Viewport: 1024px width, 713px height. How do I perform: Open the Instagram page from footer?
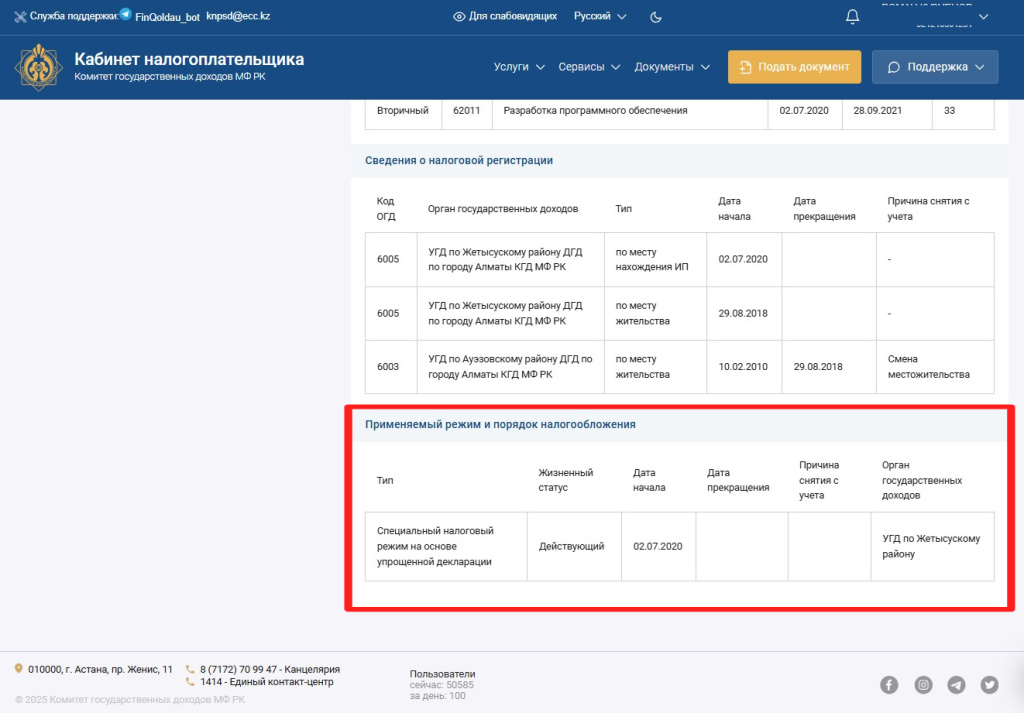(923, 685)
